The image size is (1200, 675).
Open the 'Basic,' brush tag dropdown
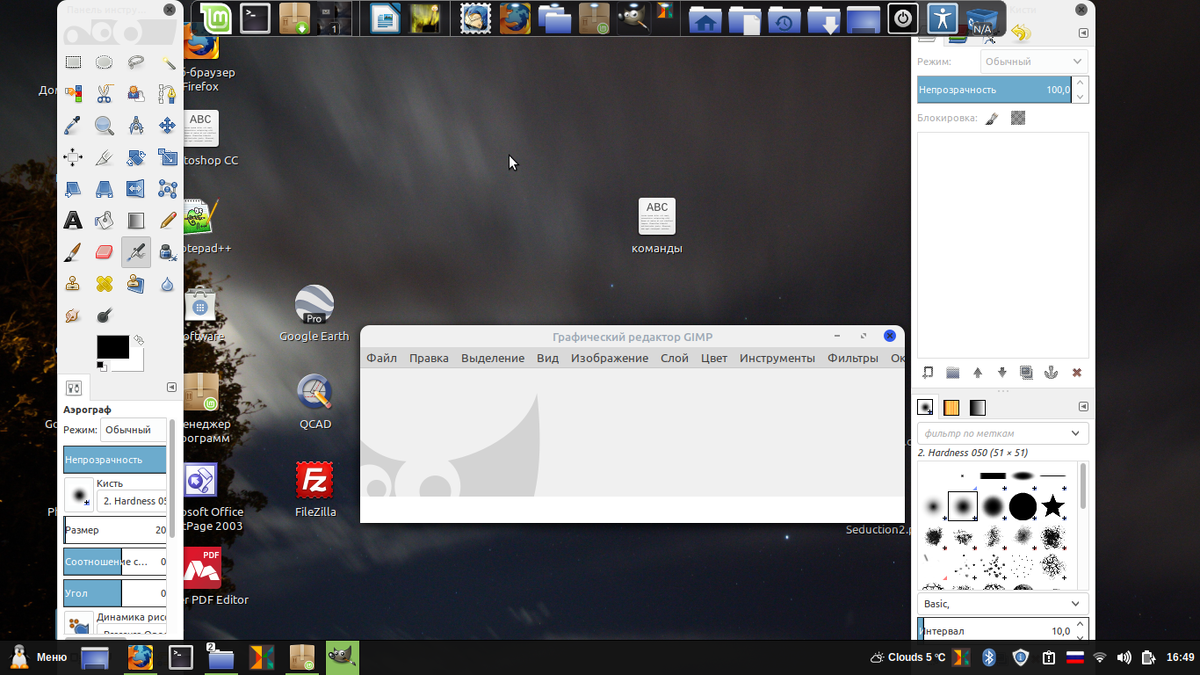pos(1003,604)
